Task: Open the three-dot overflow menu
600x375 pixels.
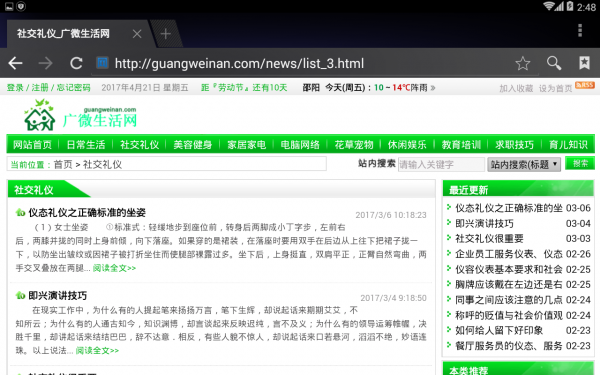Action: (580, 30)
